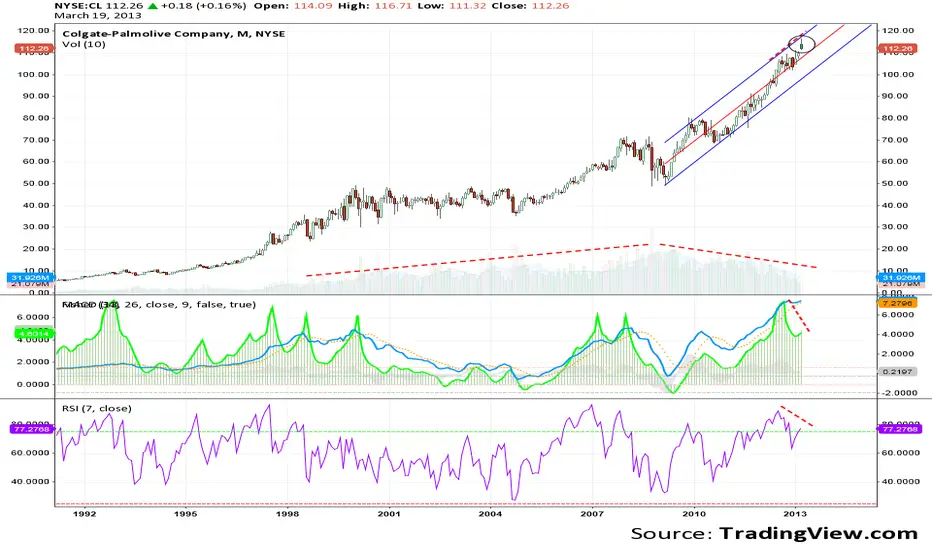Image resolution: width=932 pixels, height=550 pixels.
Task: Click the blue 31.926M volume tag on right axis
Action: click(x=900, y=278)
